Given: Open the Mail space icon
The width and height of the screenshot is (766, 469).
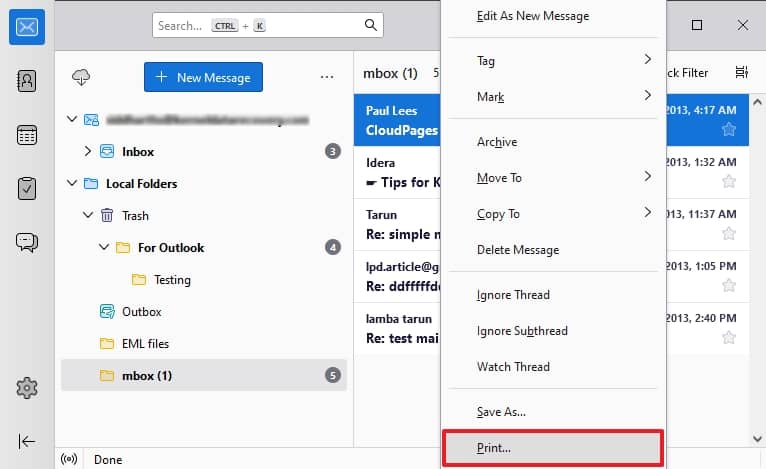Looking at the screenshot, I should (27, 27).
